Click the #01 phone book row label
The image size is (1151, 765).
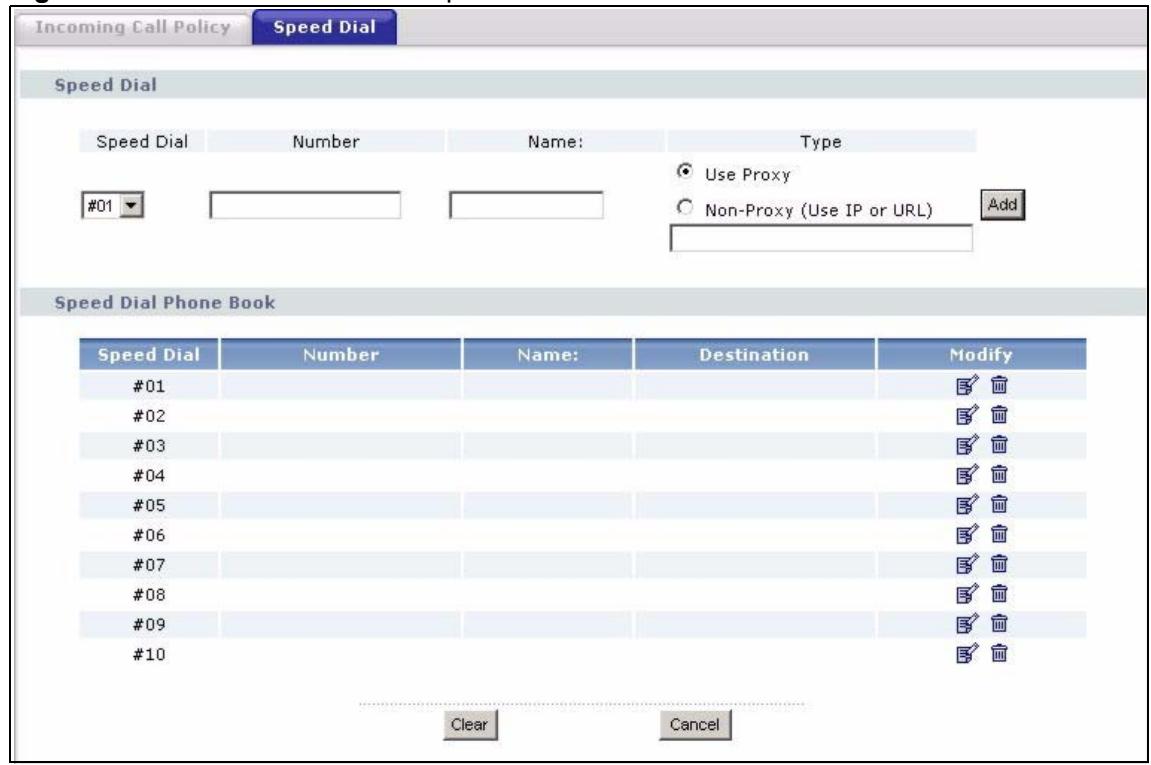(149, 386)
